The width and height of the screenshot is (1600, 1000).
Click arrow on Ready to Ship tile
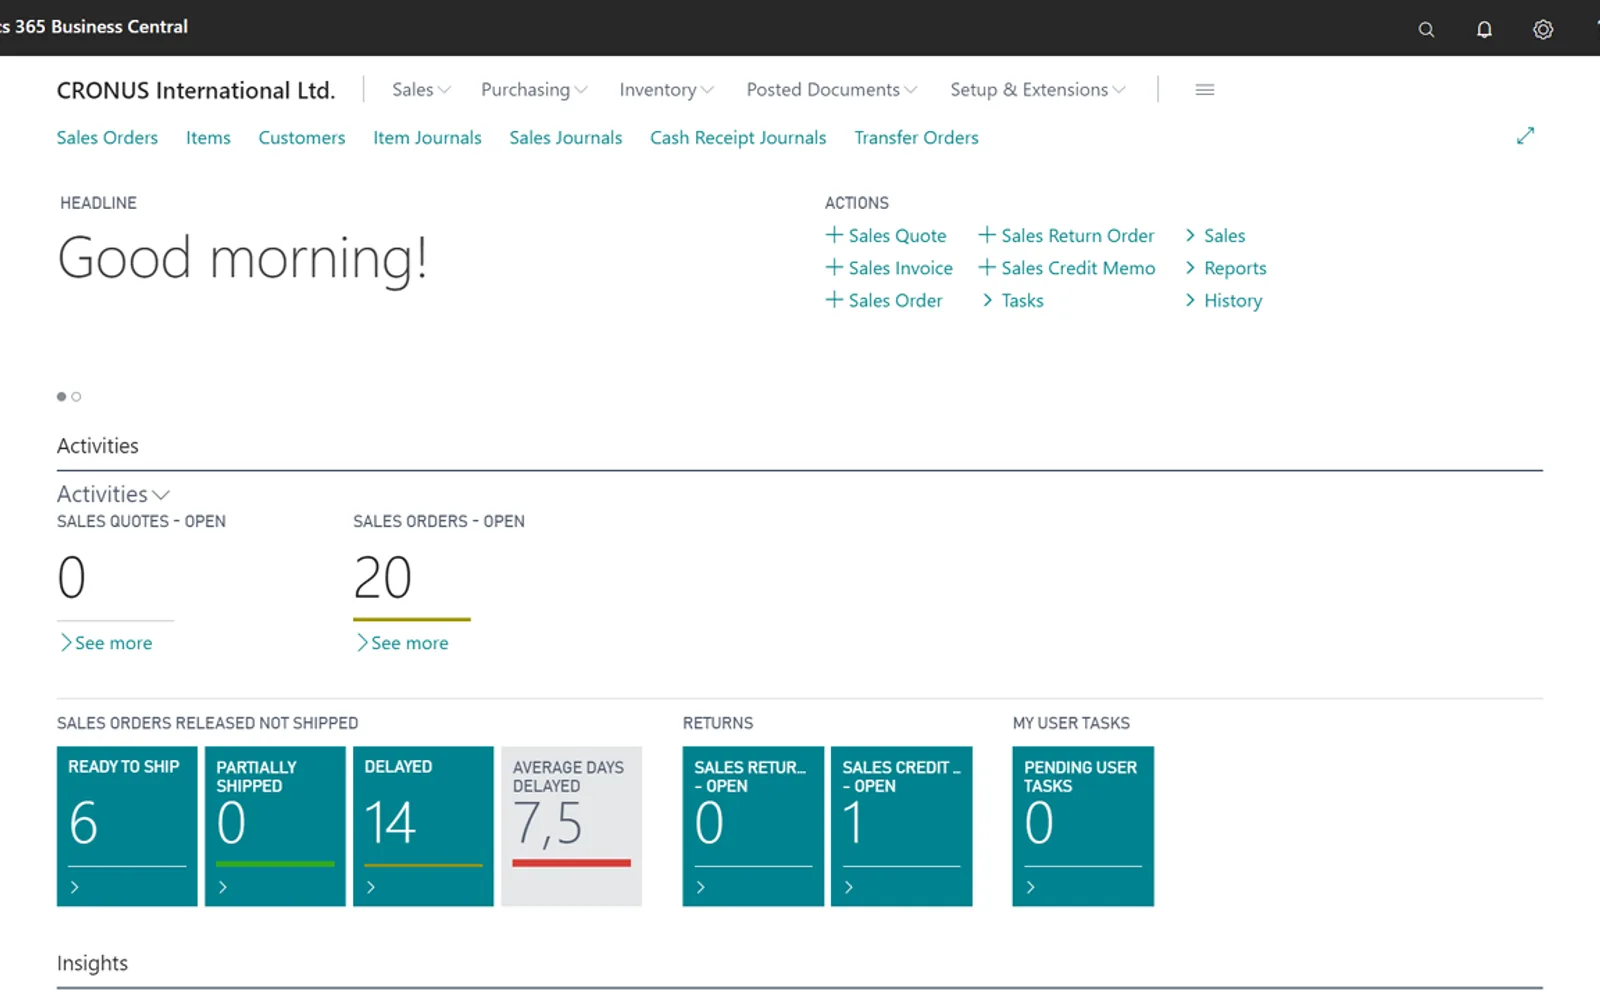75,887
